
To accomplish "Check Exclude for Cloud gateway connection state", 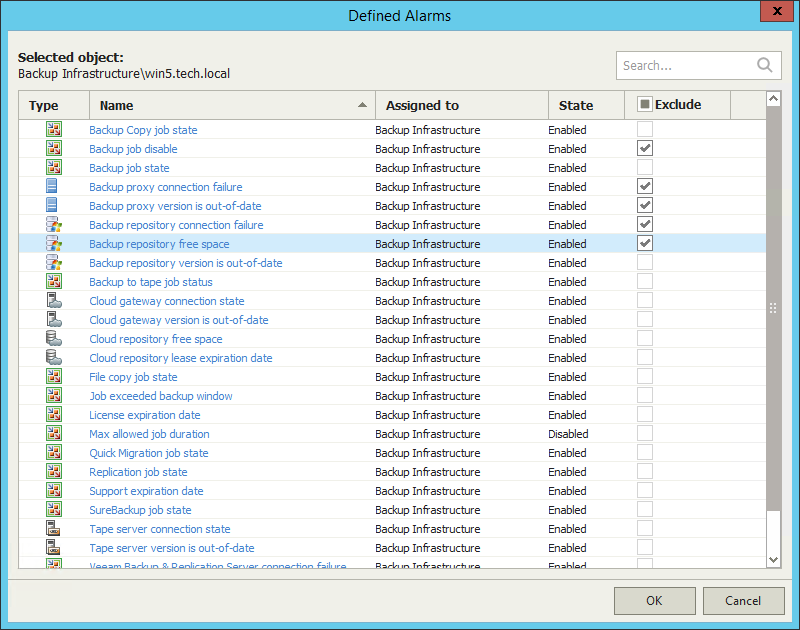I will point(645,300).
